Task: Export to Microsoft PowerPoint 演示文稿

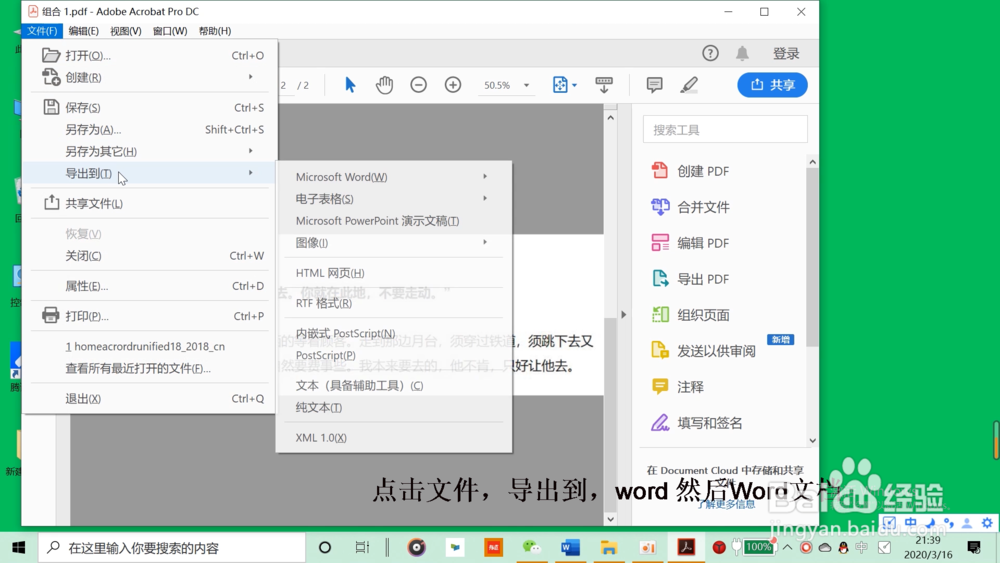Action: coord(394,221)
